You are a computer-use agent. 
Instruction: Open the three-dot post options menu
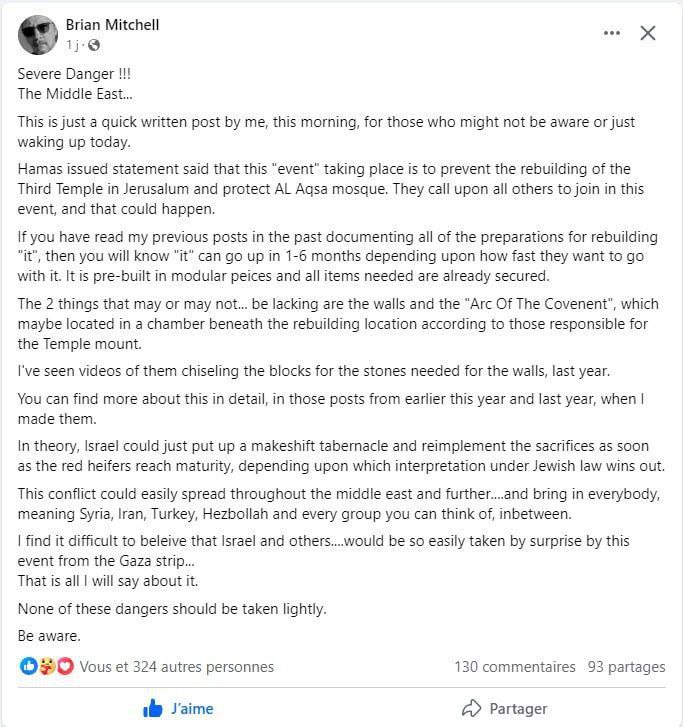tap(612, 33)
